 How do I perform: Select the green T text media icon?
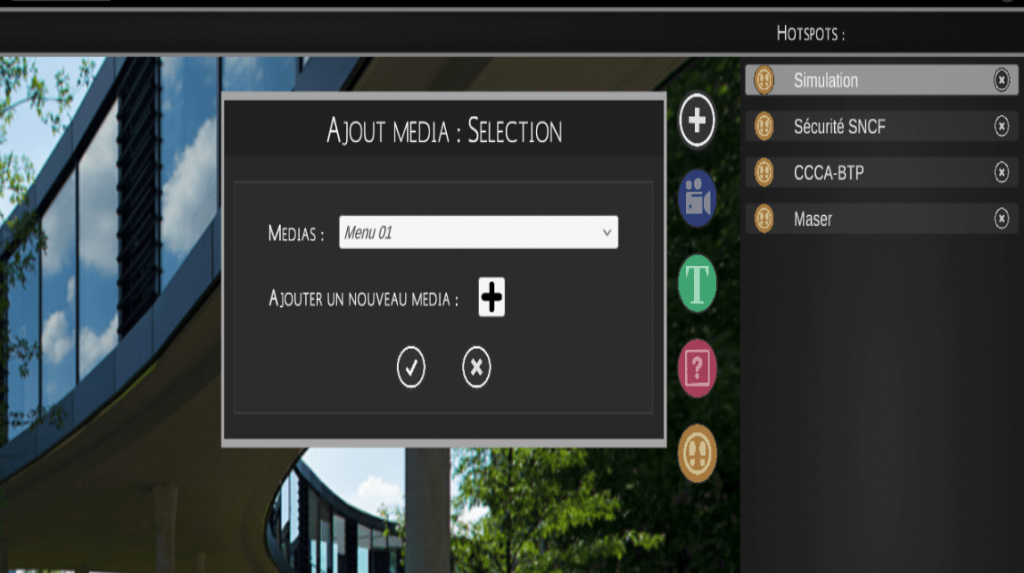(x=697, y=284)
